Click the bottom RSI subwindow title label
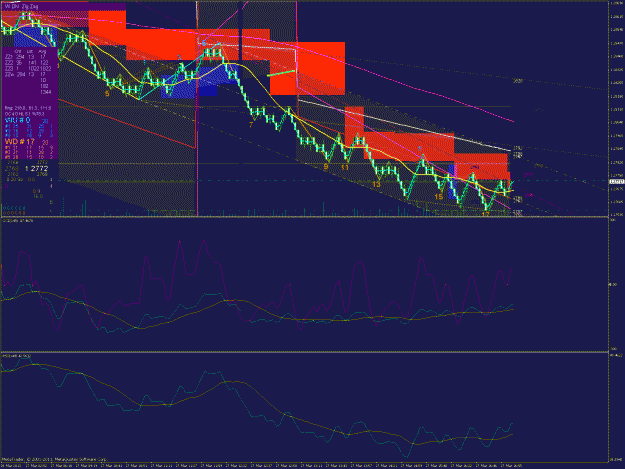Screen dimensions: 625x469 [16, 355]
